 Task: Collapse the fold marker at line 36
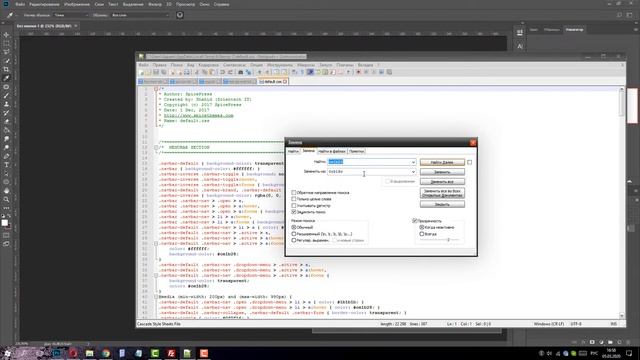tap(156, 276)
